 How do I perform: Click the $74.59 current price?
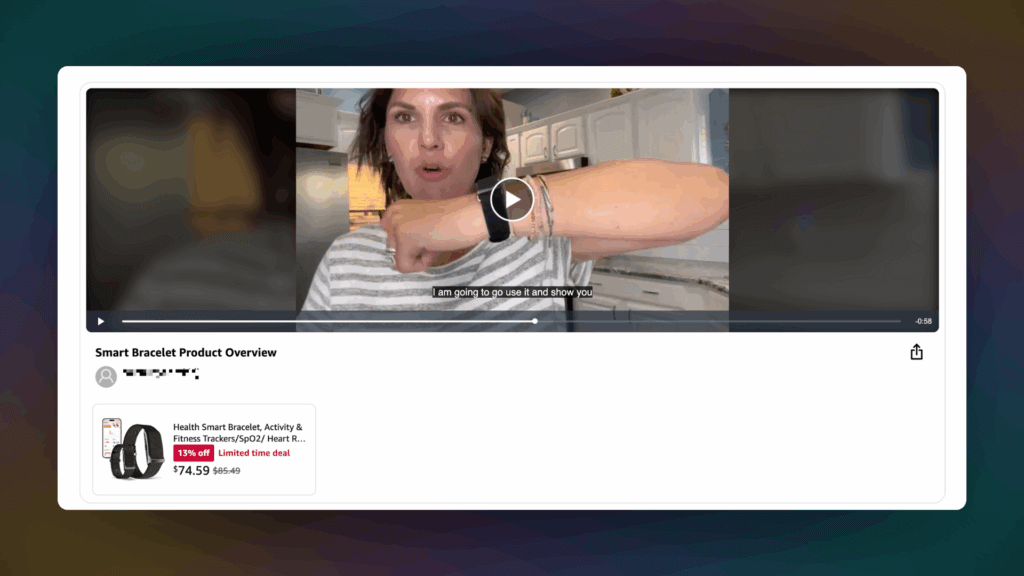[191, 470]
